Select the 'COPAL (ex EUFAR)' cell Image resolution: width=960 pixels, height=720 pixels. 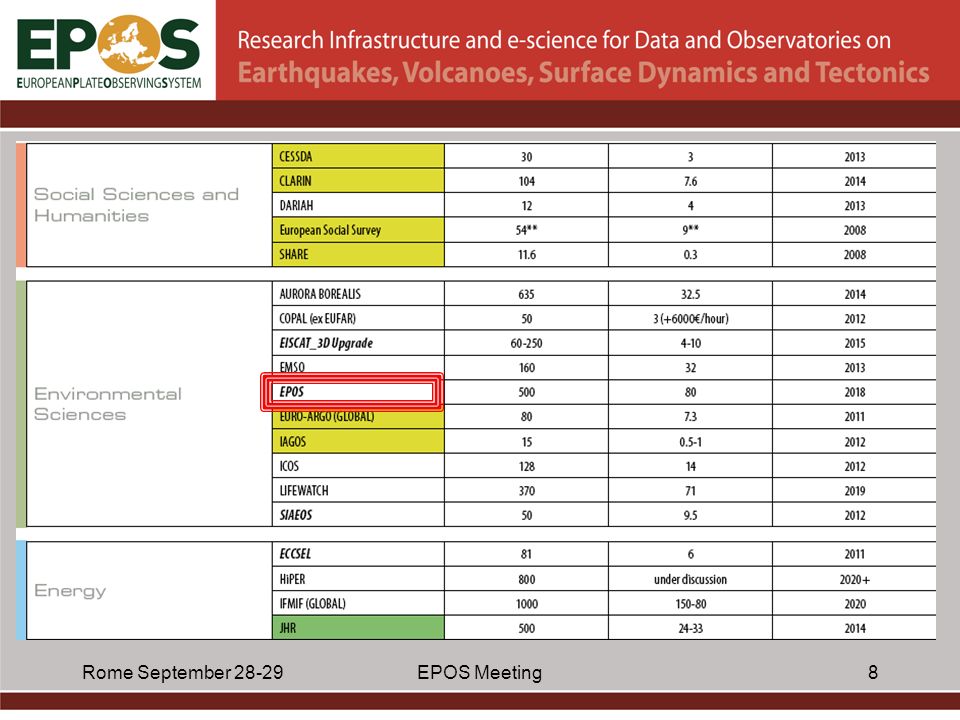(358, 318)
